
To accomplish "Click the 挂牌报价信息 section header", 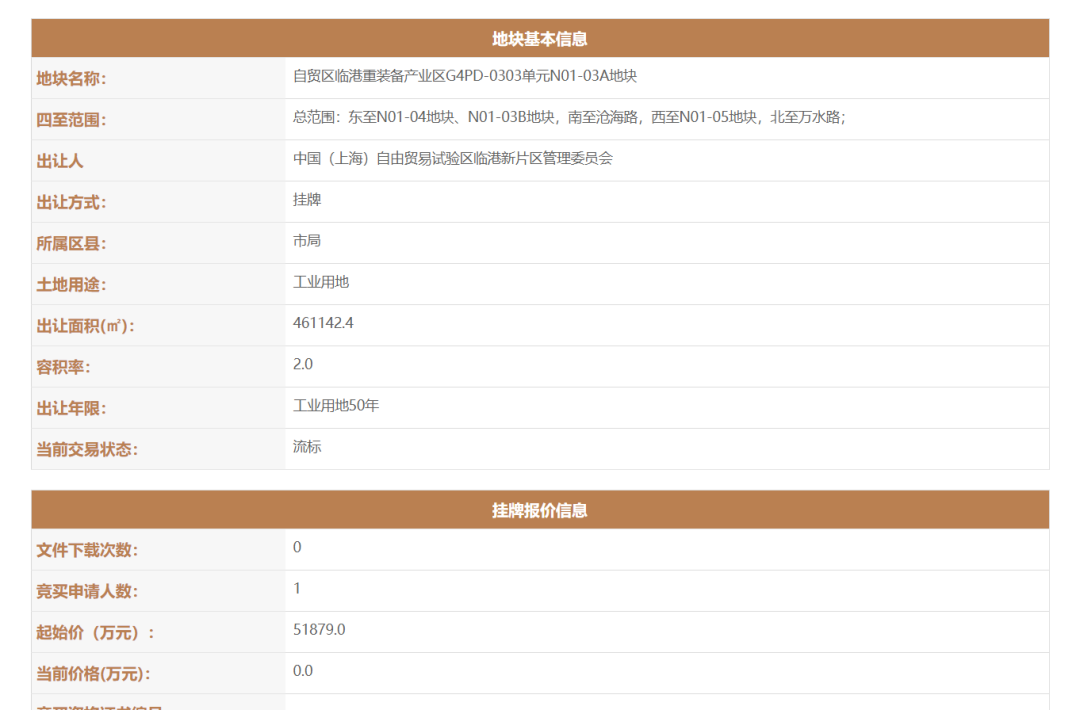I will pos(540,510).
